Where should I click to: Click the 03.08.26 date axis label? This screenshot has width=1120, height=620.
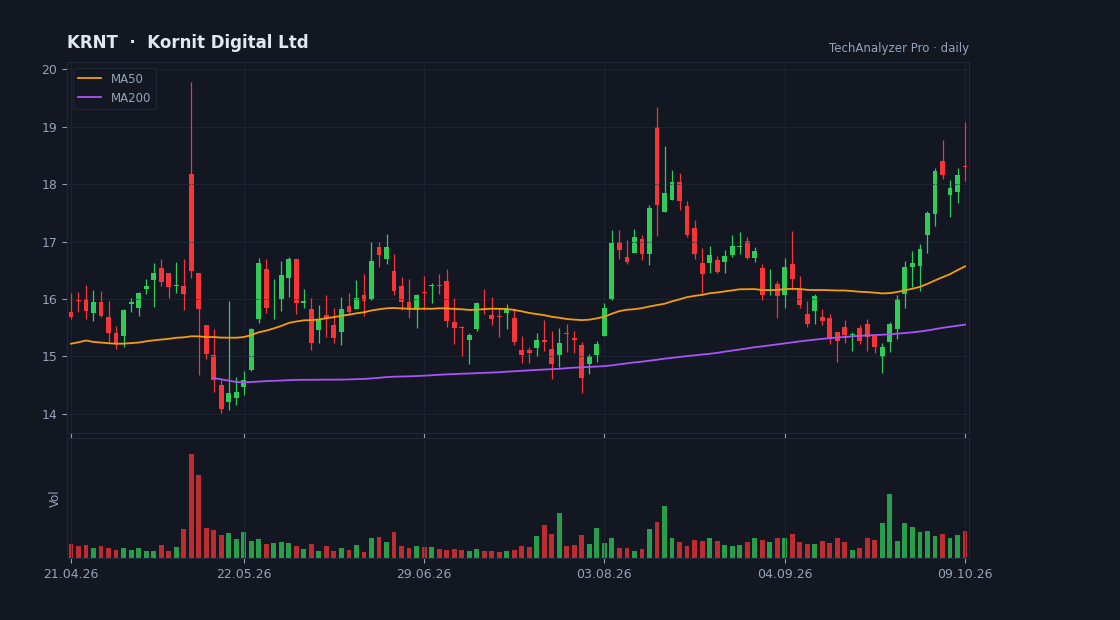tap(604, 574)
